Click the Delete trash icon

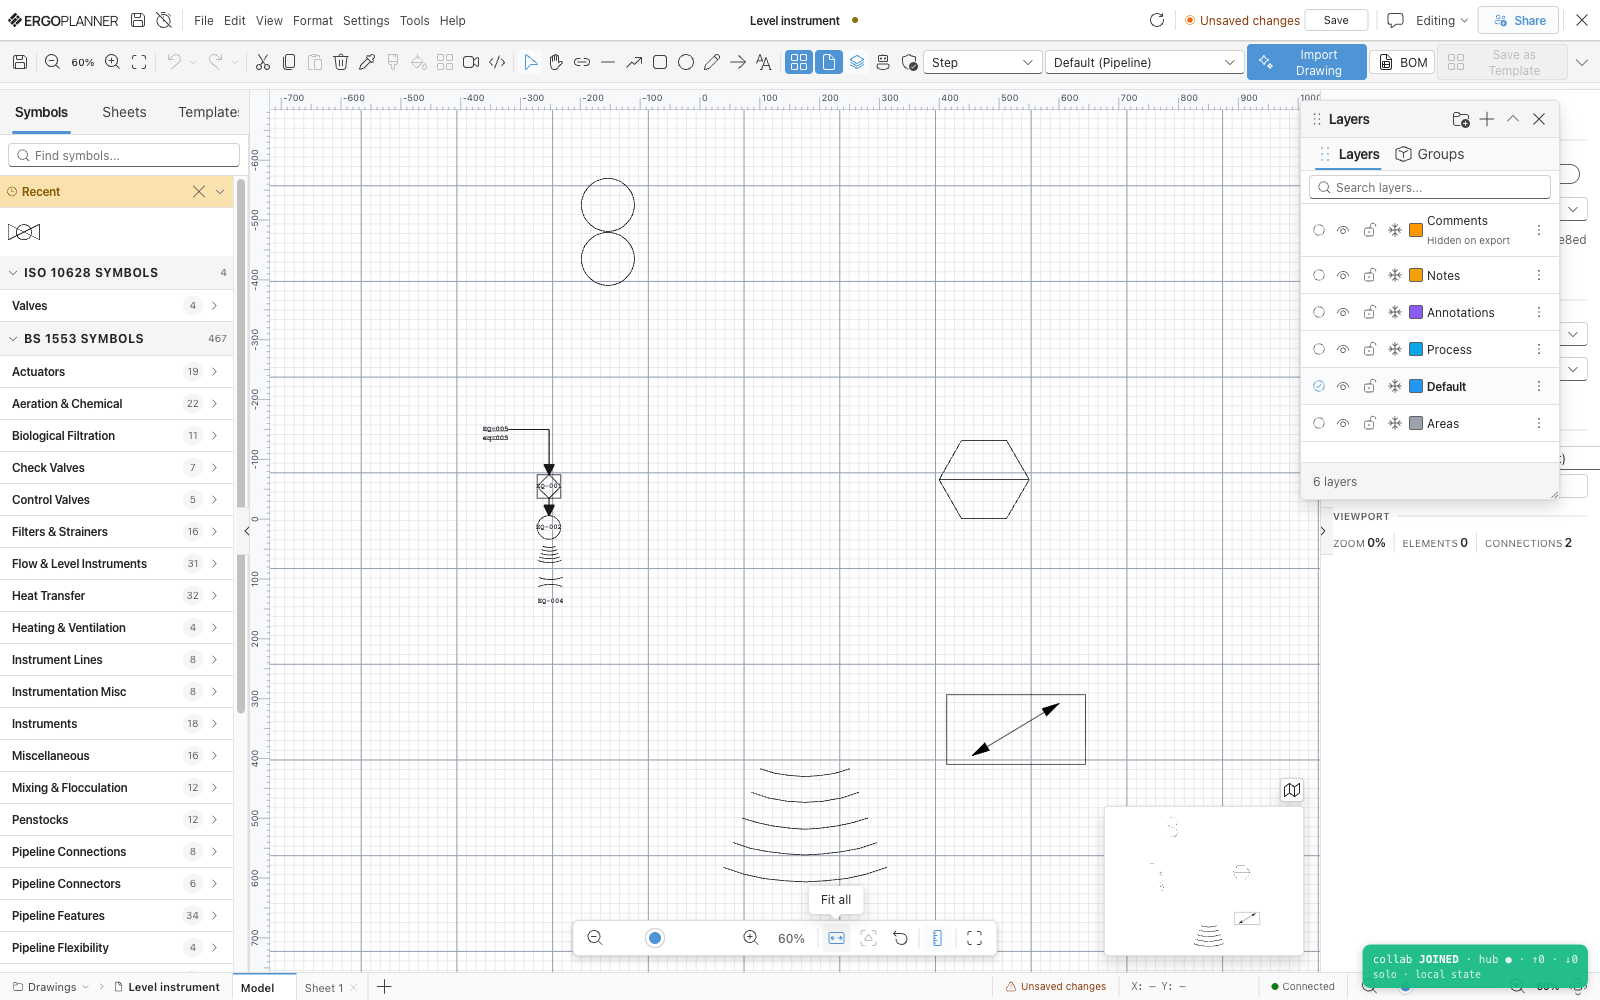coord(341,62)
